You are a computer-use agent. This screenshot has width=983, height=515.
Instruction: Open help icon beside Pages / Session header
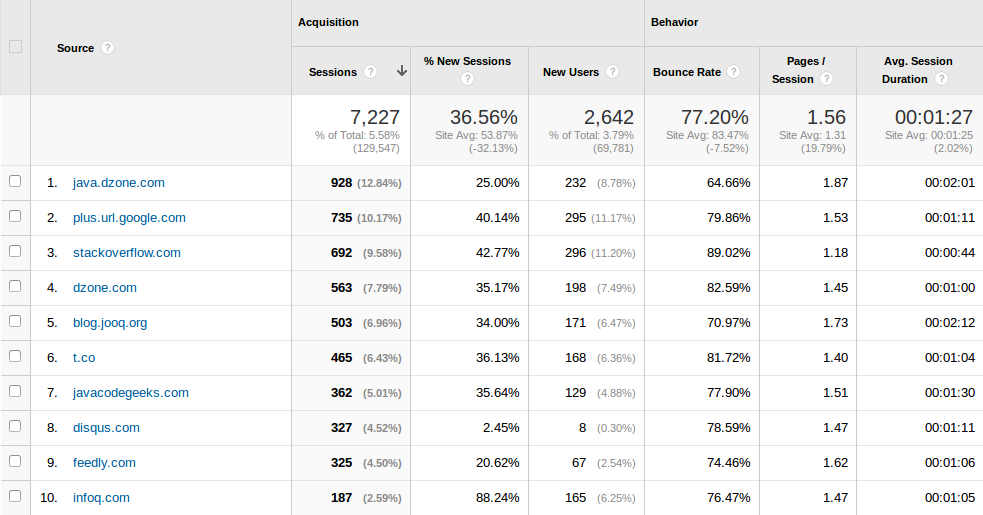(x=826, y=78)
